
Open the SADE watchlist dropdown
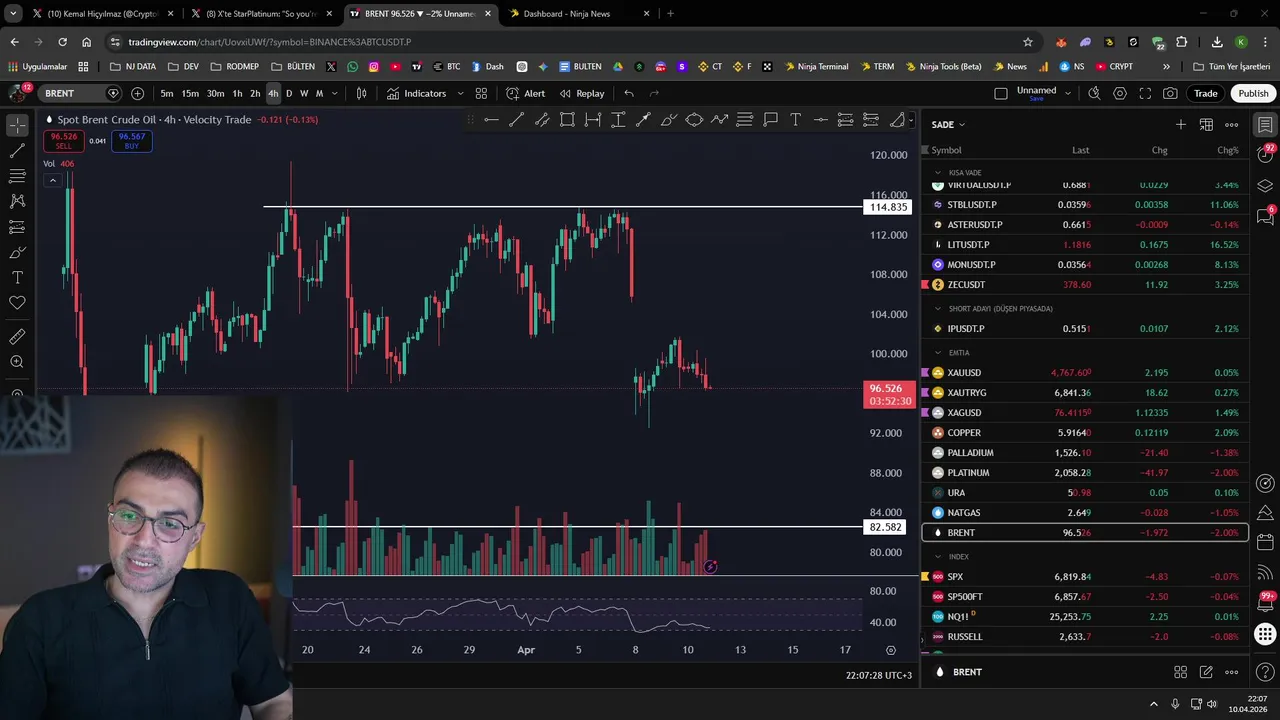[948, 125]
